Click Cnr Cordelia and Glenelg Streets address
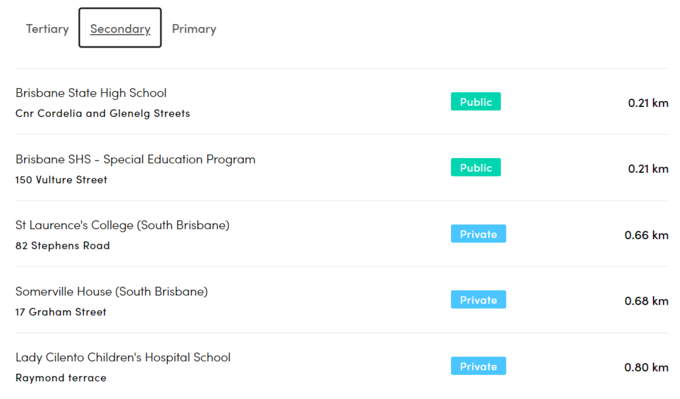The height and width of the screenshot is (399, 680). 103,114
